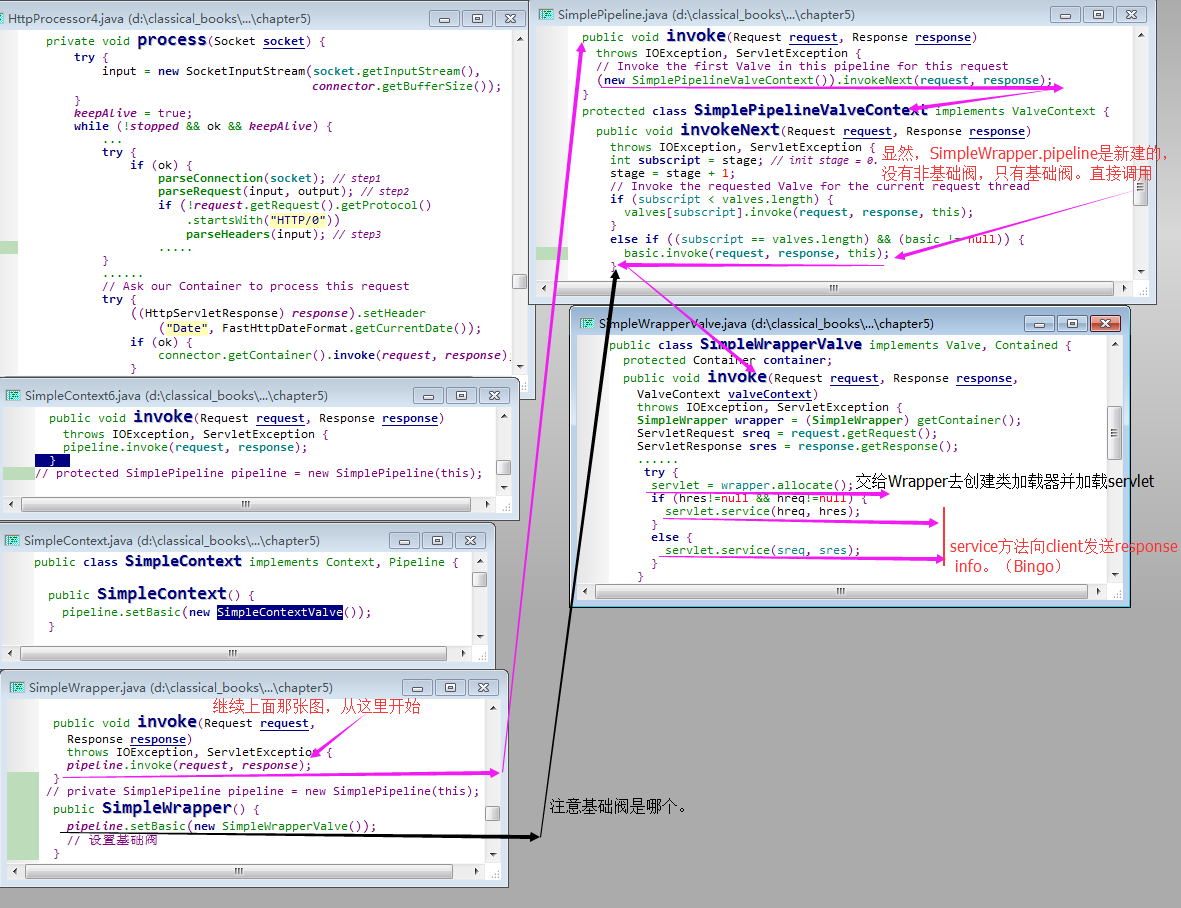Viewport: 1181px width, 908px height.
Task: Click scroll-right arrow in SimpleWrapper.java window
Action: 476,871
